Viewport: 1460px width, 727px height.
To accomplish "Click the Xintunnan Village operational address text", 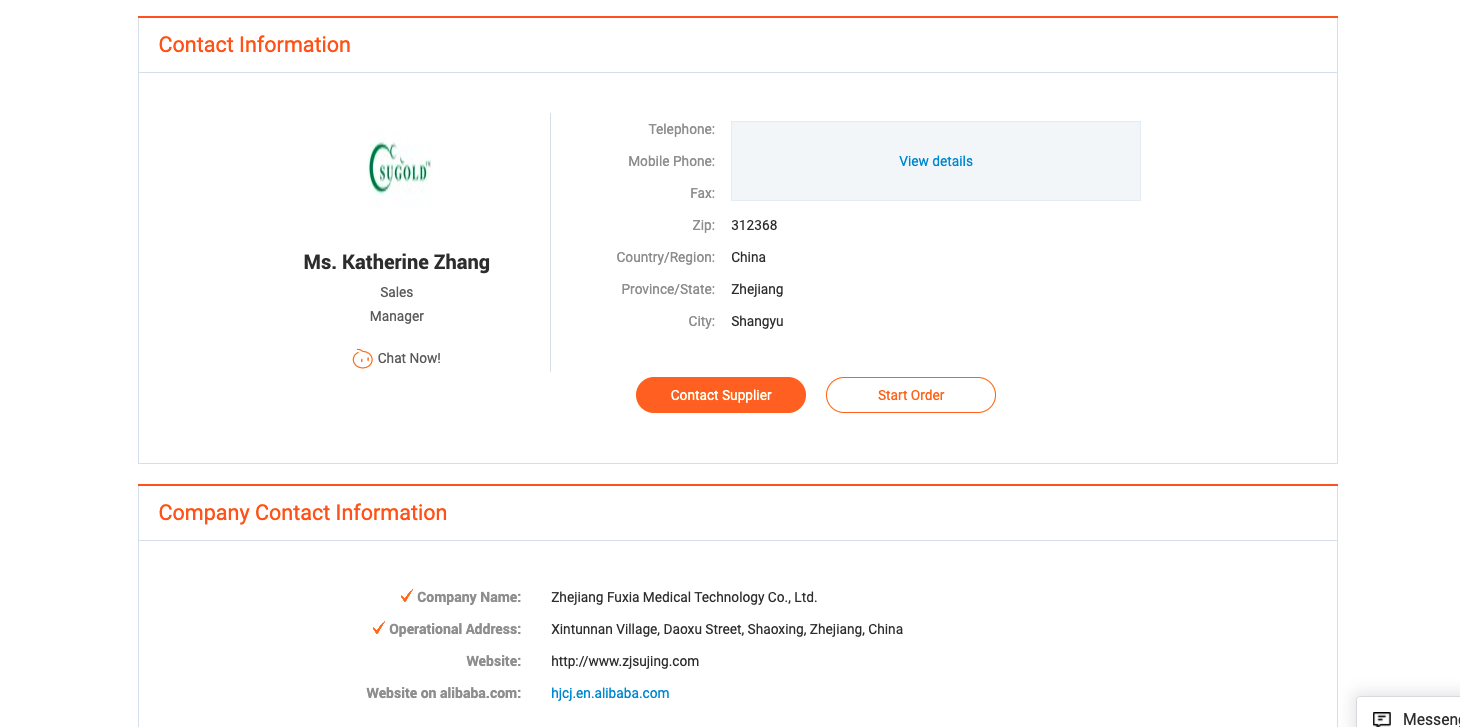I will (727, 629).
